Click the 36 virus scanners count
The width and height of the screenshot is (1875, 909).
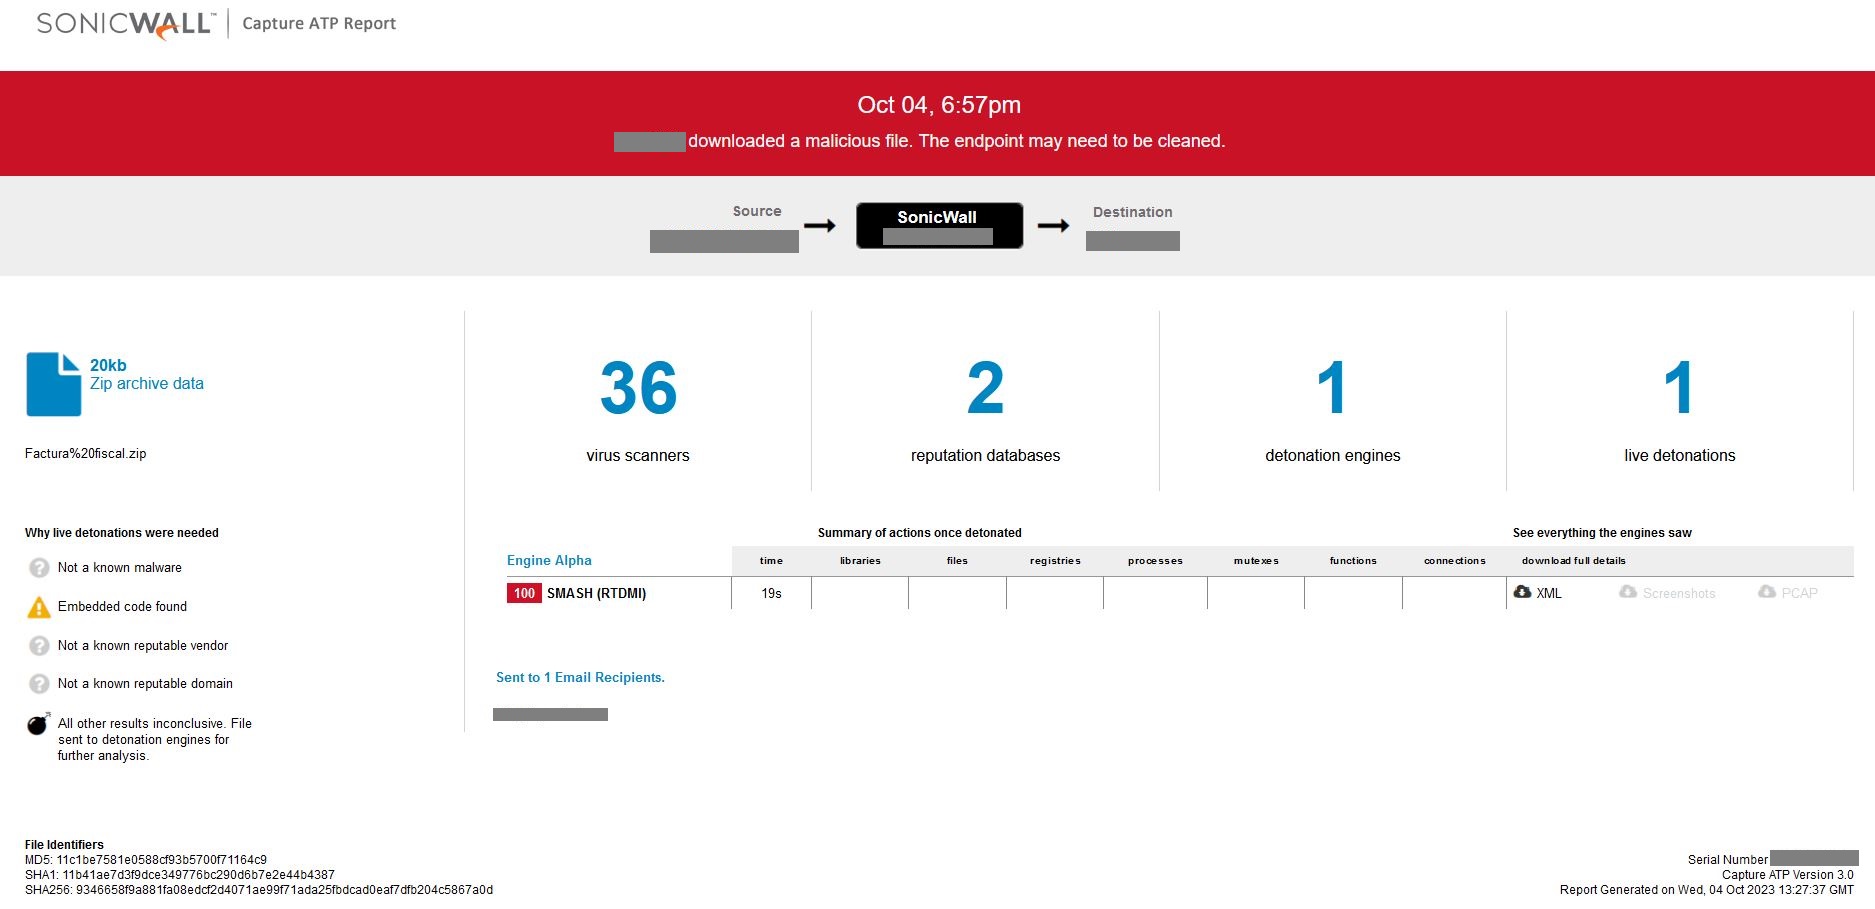coord(638,388)
